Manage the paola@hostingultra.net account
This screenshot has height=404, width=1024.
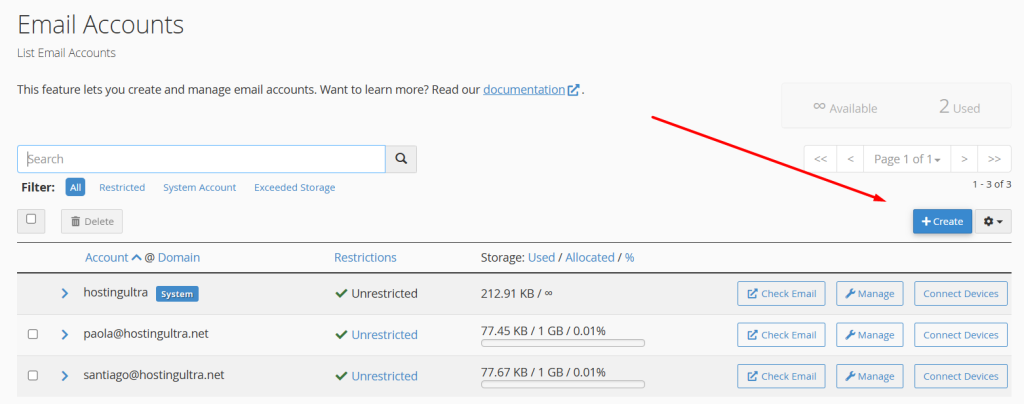869,334
